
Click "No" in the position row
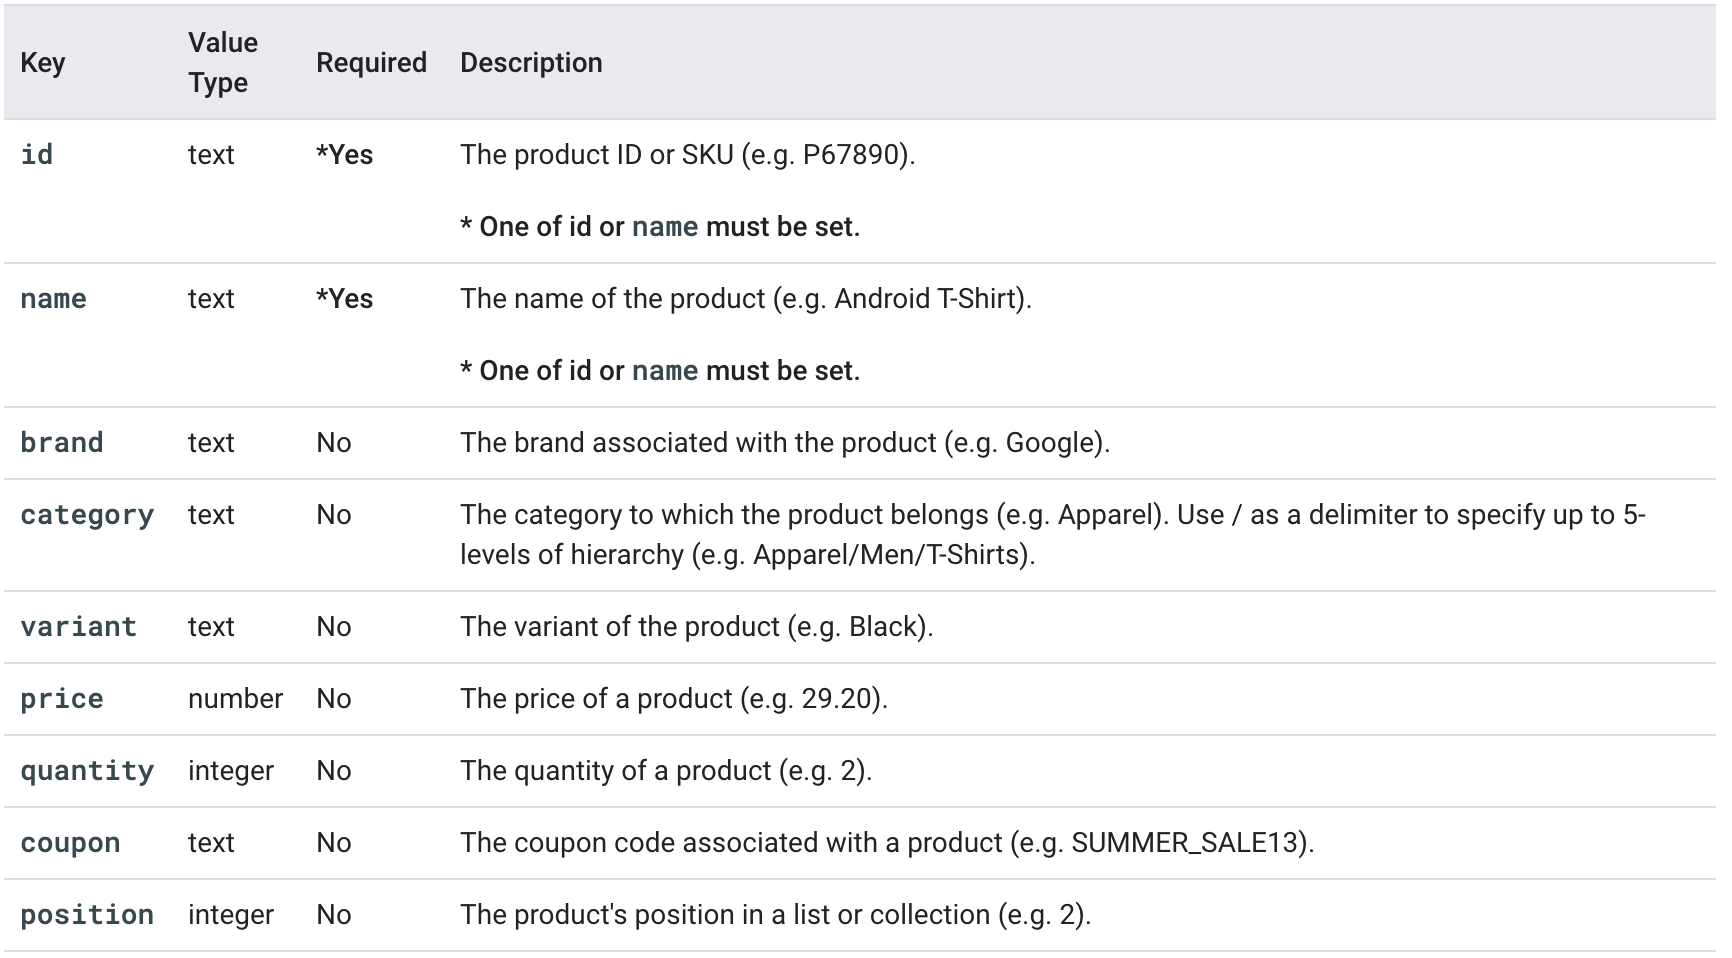tap(334, 915)
